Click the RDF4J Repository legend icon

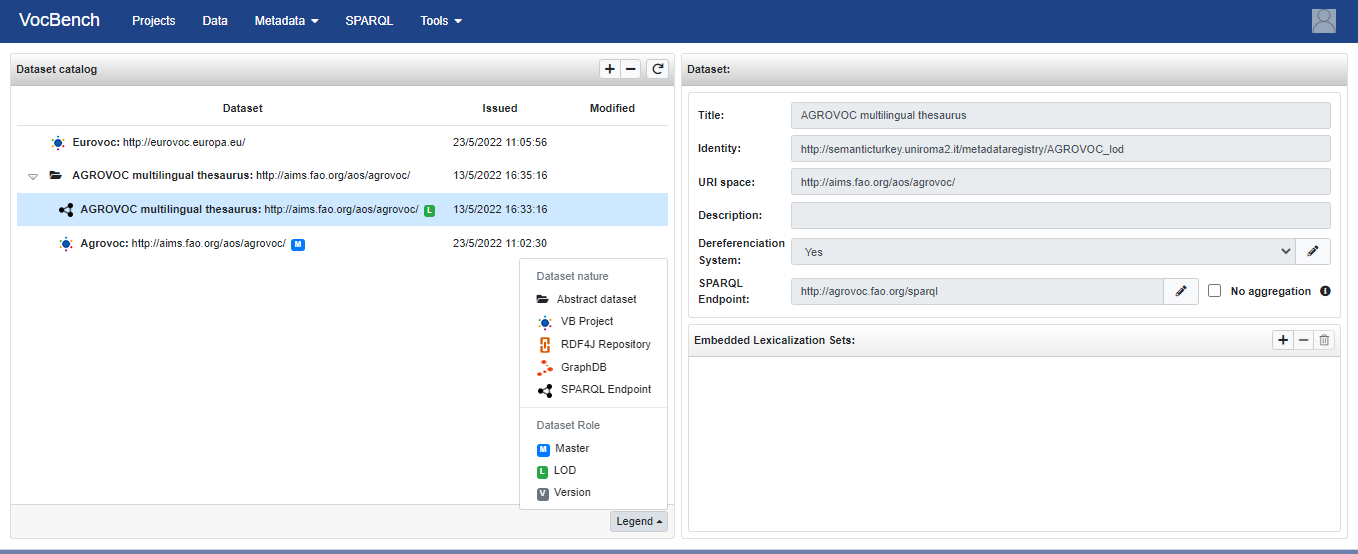tap(545, 344)
